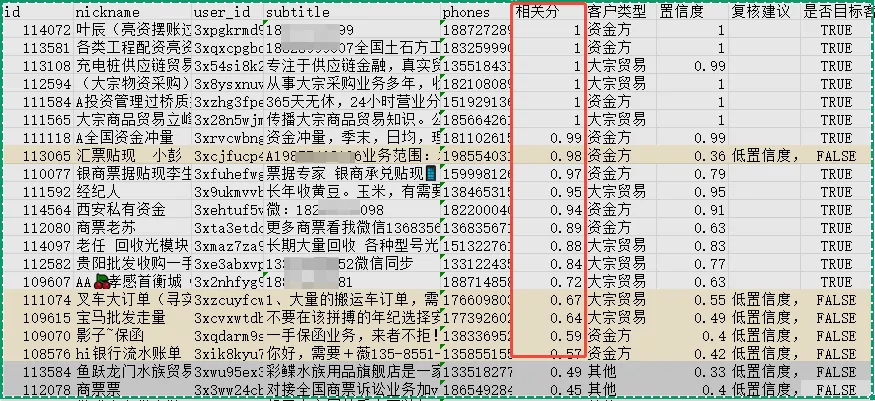The width and height of the screenshot is (875, 401).
Task: Click nickname cell 经纪人
Action: click(133, 192)
